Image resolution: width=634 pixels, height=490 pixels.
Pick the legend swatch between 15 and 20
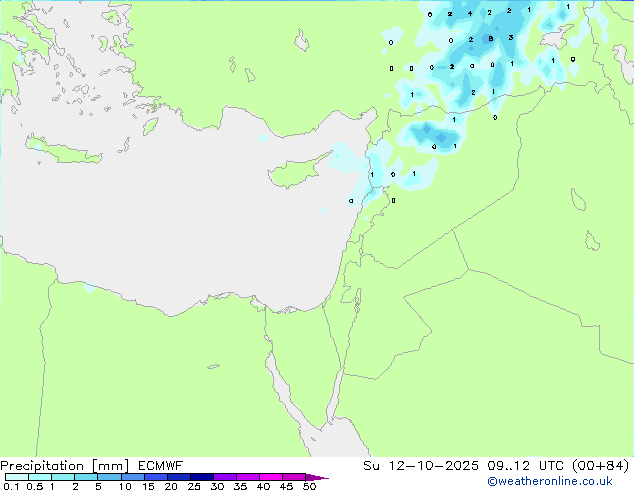(155, 477)
